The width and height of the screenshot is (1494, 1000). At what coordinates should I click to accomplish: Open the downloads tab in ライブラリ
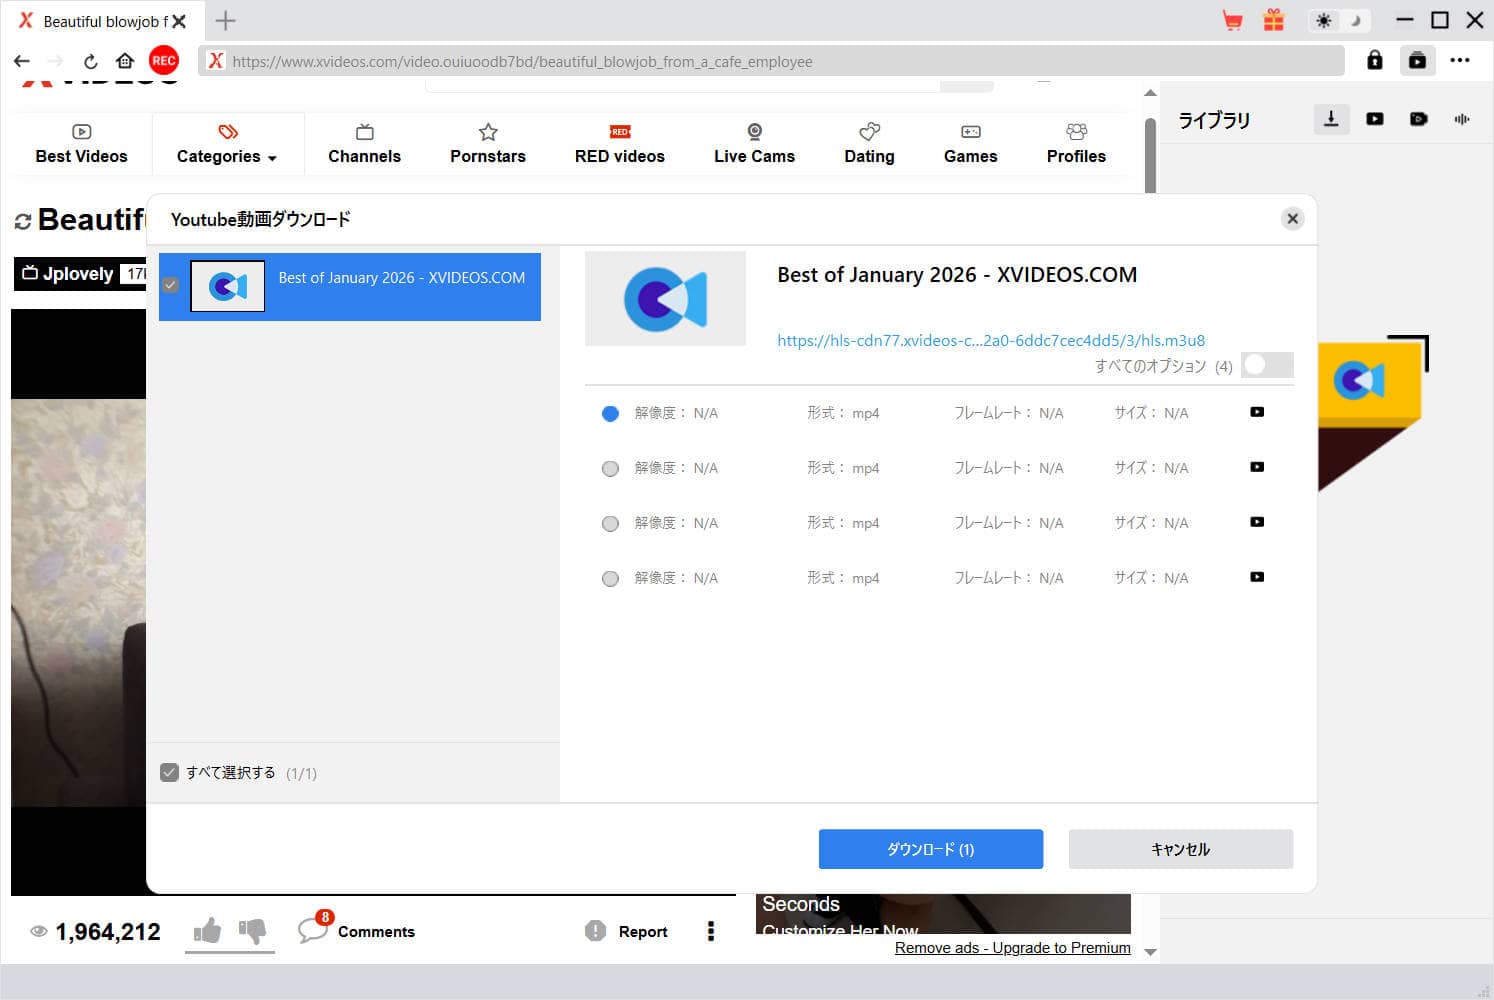click(x=1331, y=119)
